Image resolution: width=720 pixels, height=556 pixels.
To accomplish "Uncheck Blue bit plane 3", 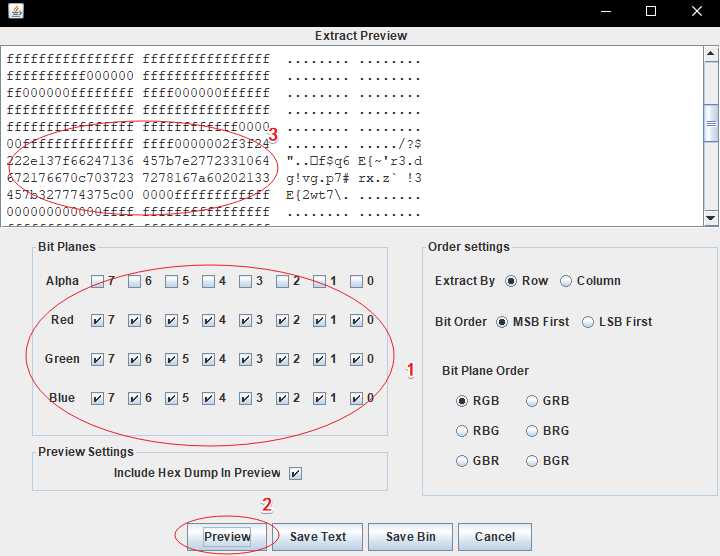I will pyautogui.click(x=245, y=398).
